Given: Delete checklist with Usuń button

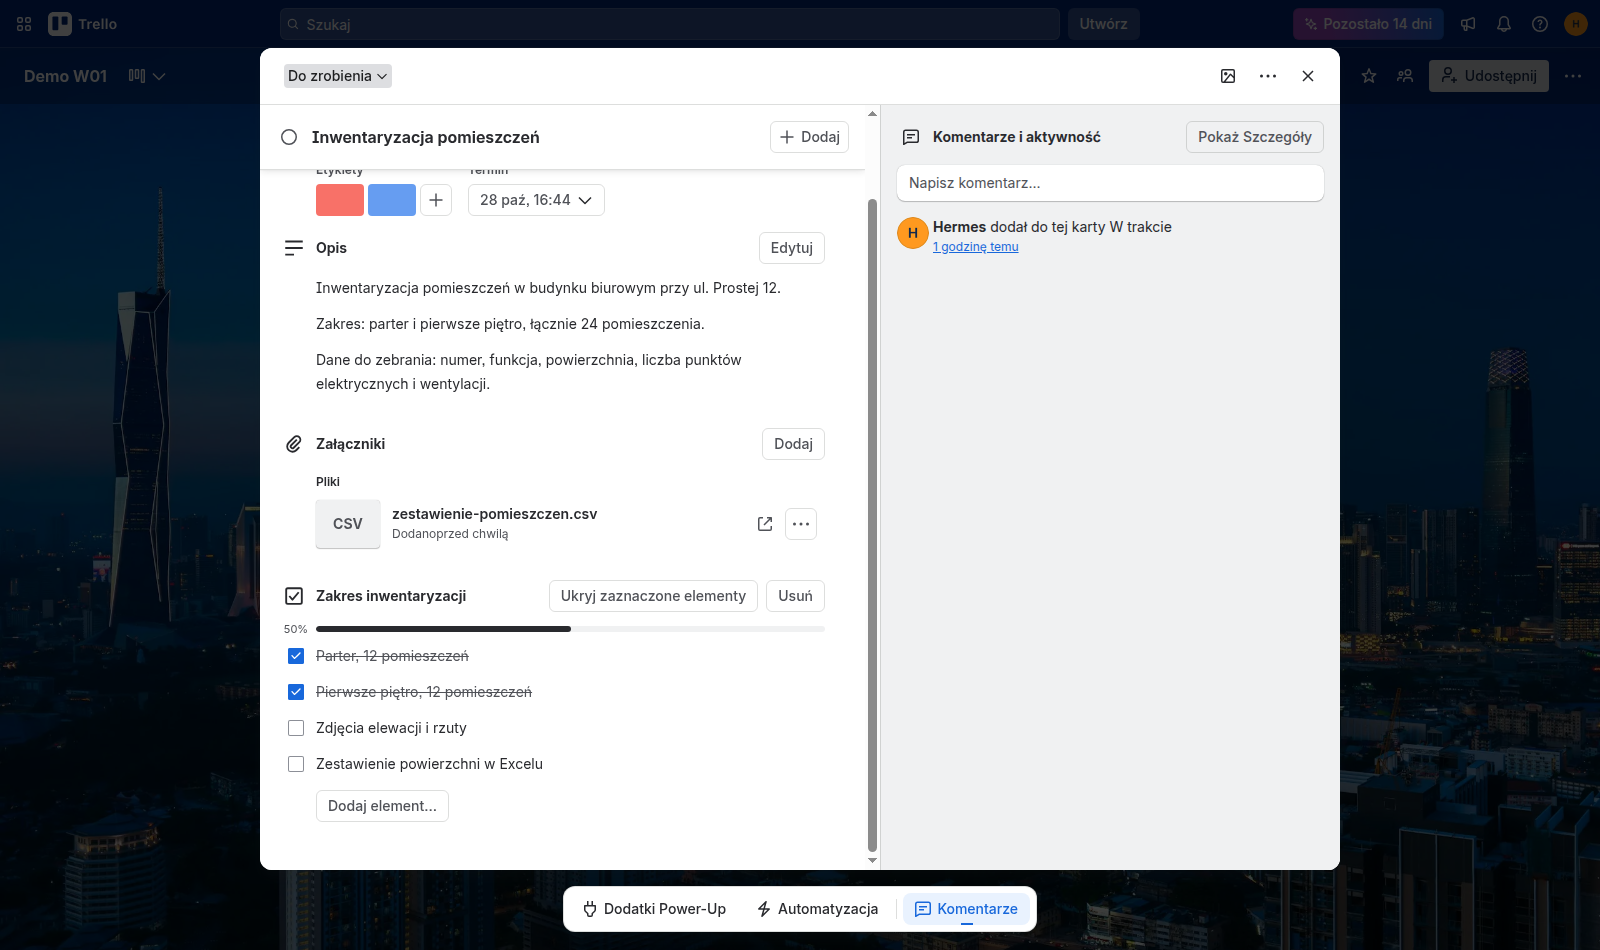Looking at the screenshot, I should (x=795, y=596).
